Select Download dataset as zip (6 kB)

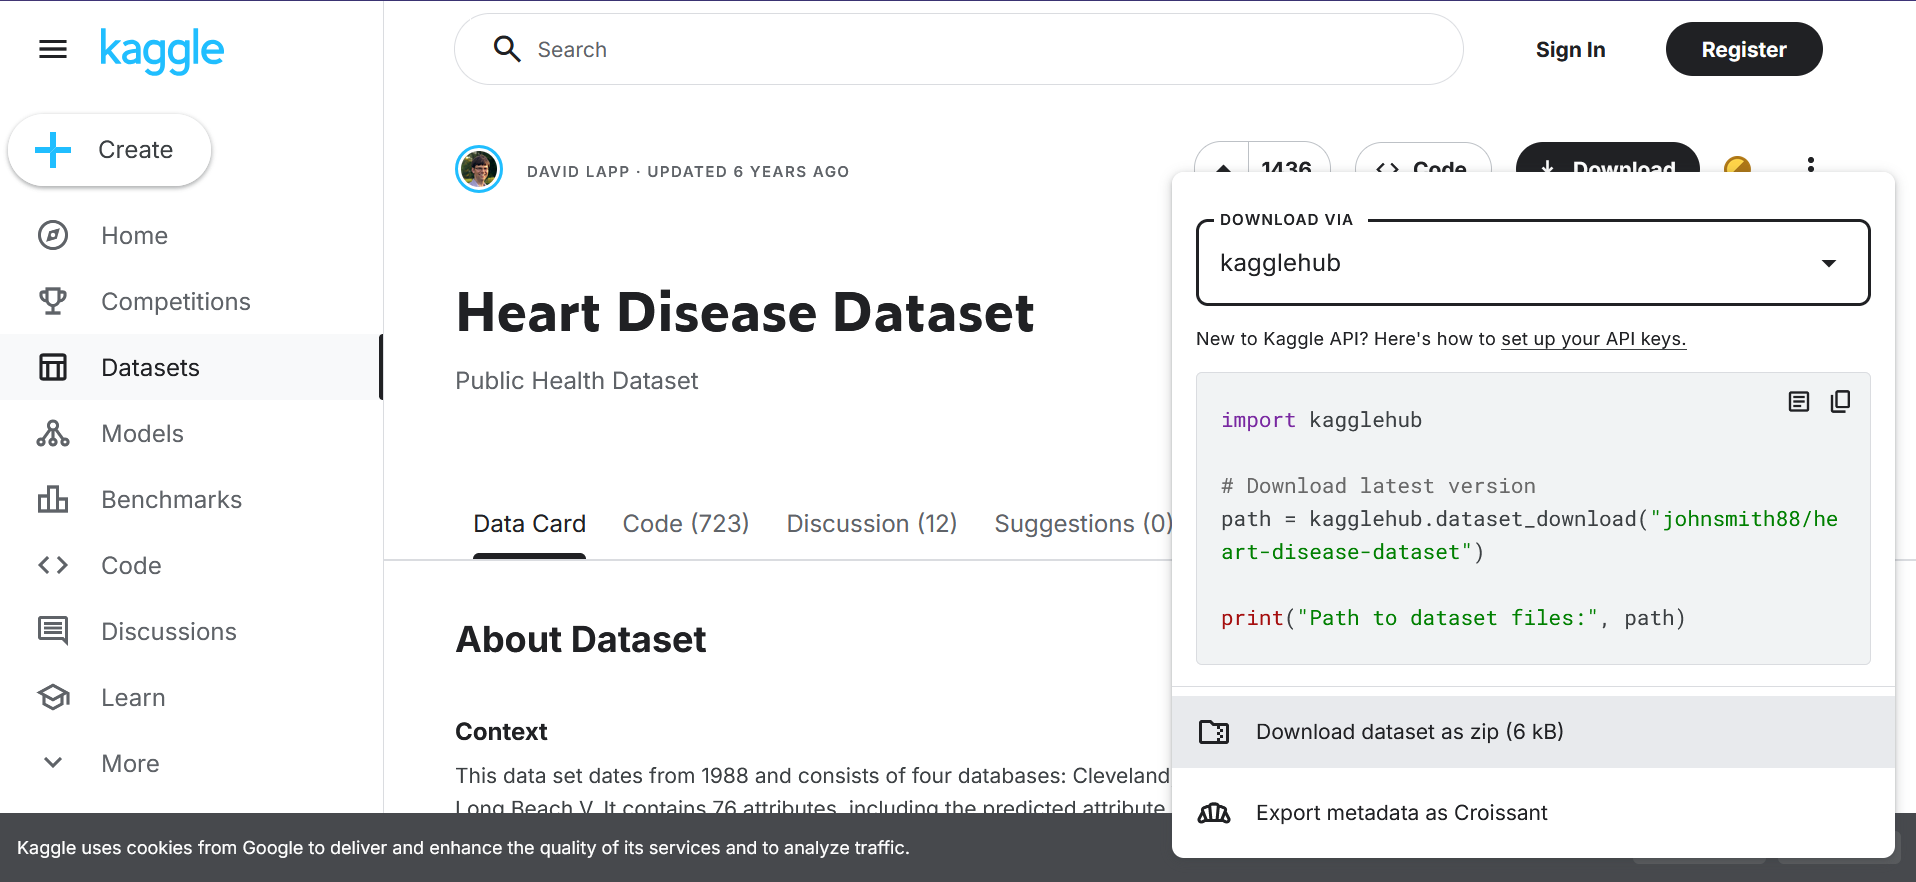(x=1533, y=732)
